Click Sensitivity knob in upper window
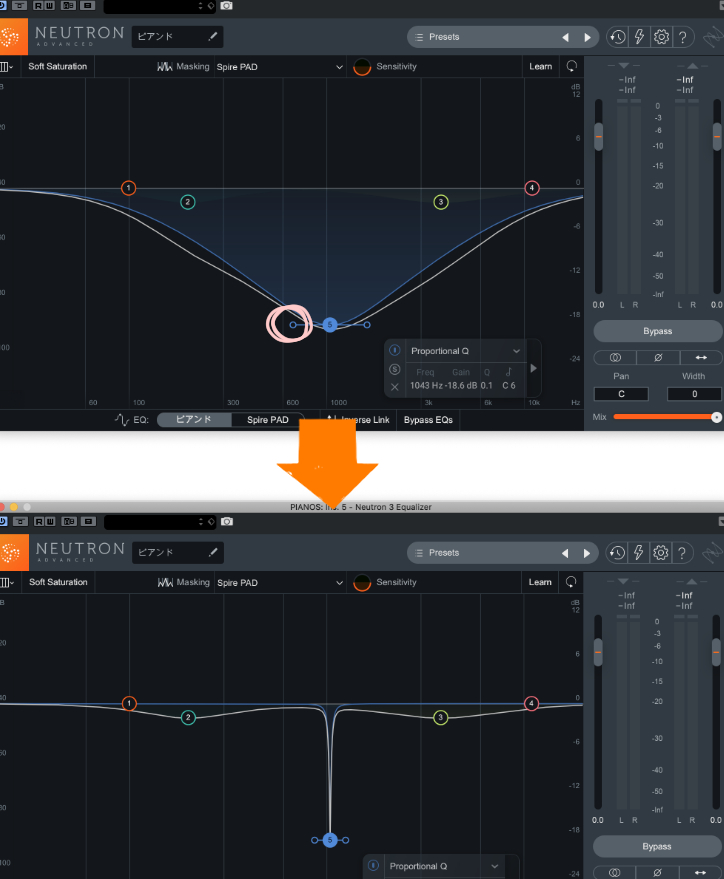Screen dimensions: 724x879 coord(362,67)
